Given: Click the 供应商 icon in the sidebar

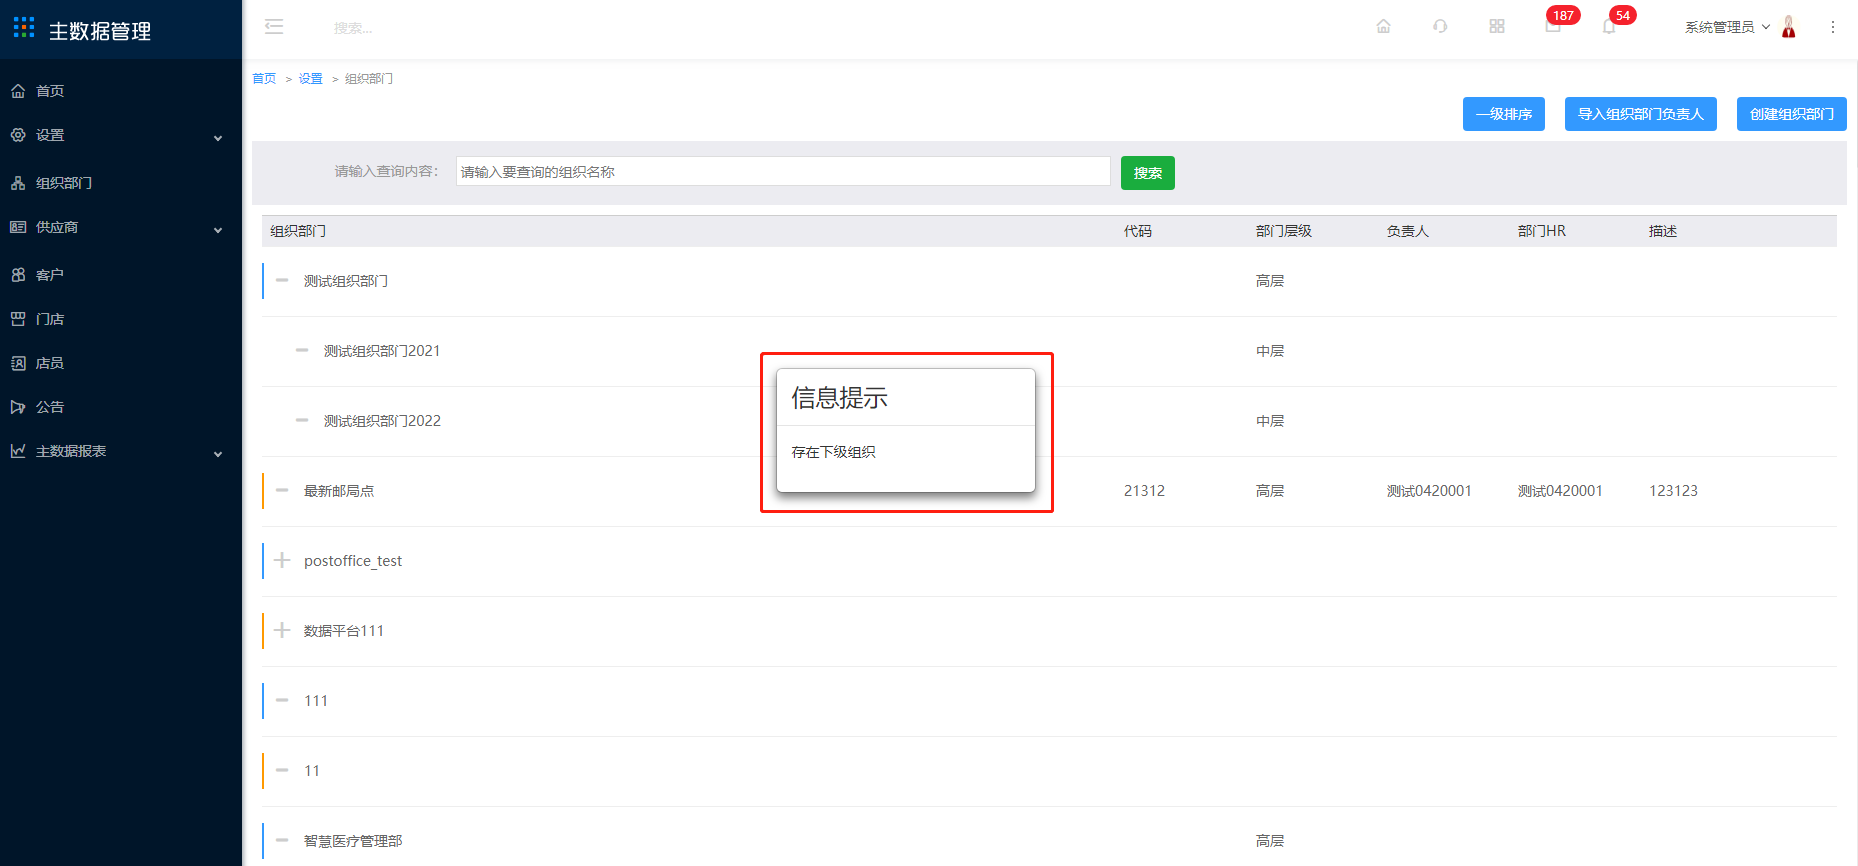Looking at the screenshot, I should pyautogui.click(x=18, y=227).
